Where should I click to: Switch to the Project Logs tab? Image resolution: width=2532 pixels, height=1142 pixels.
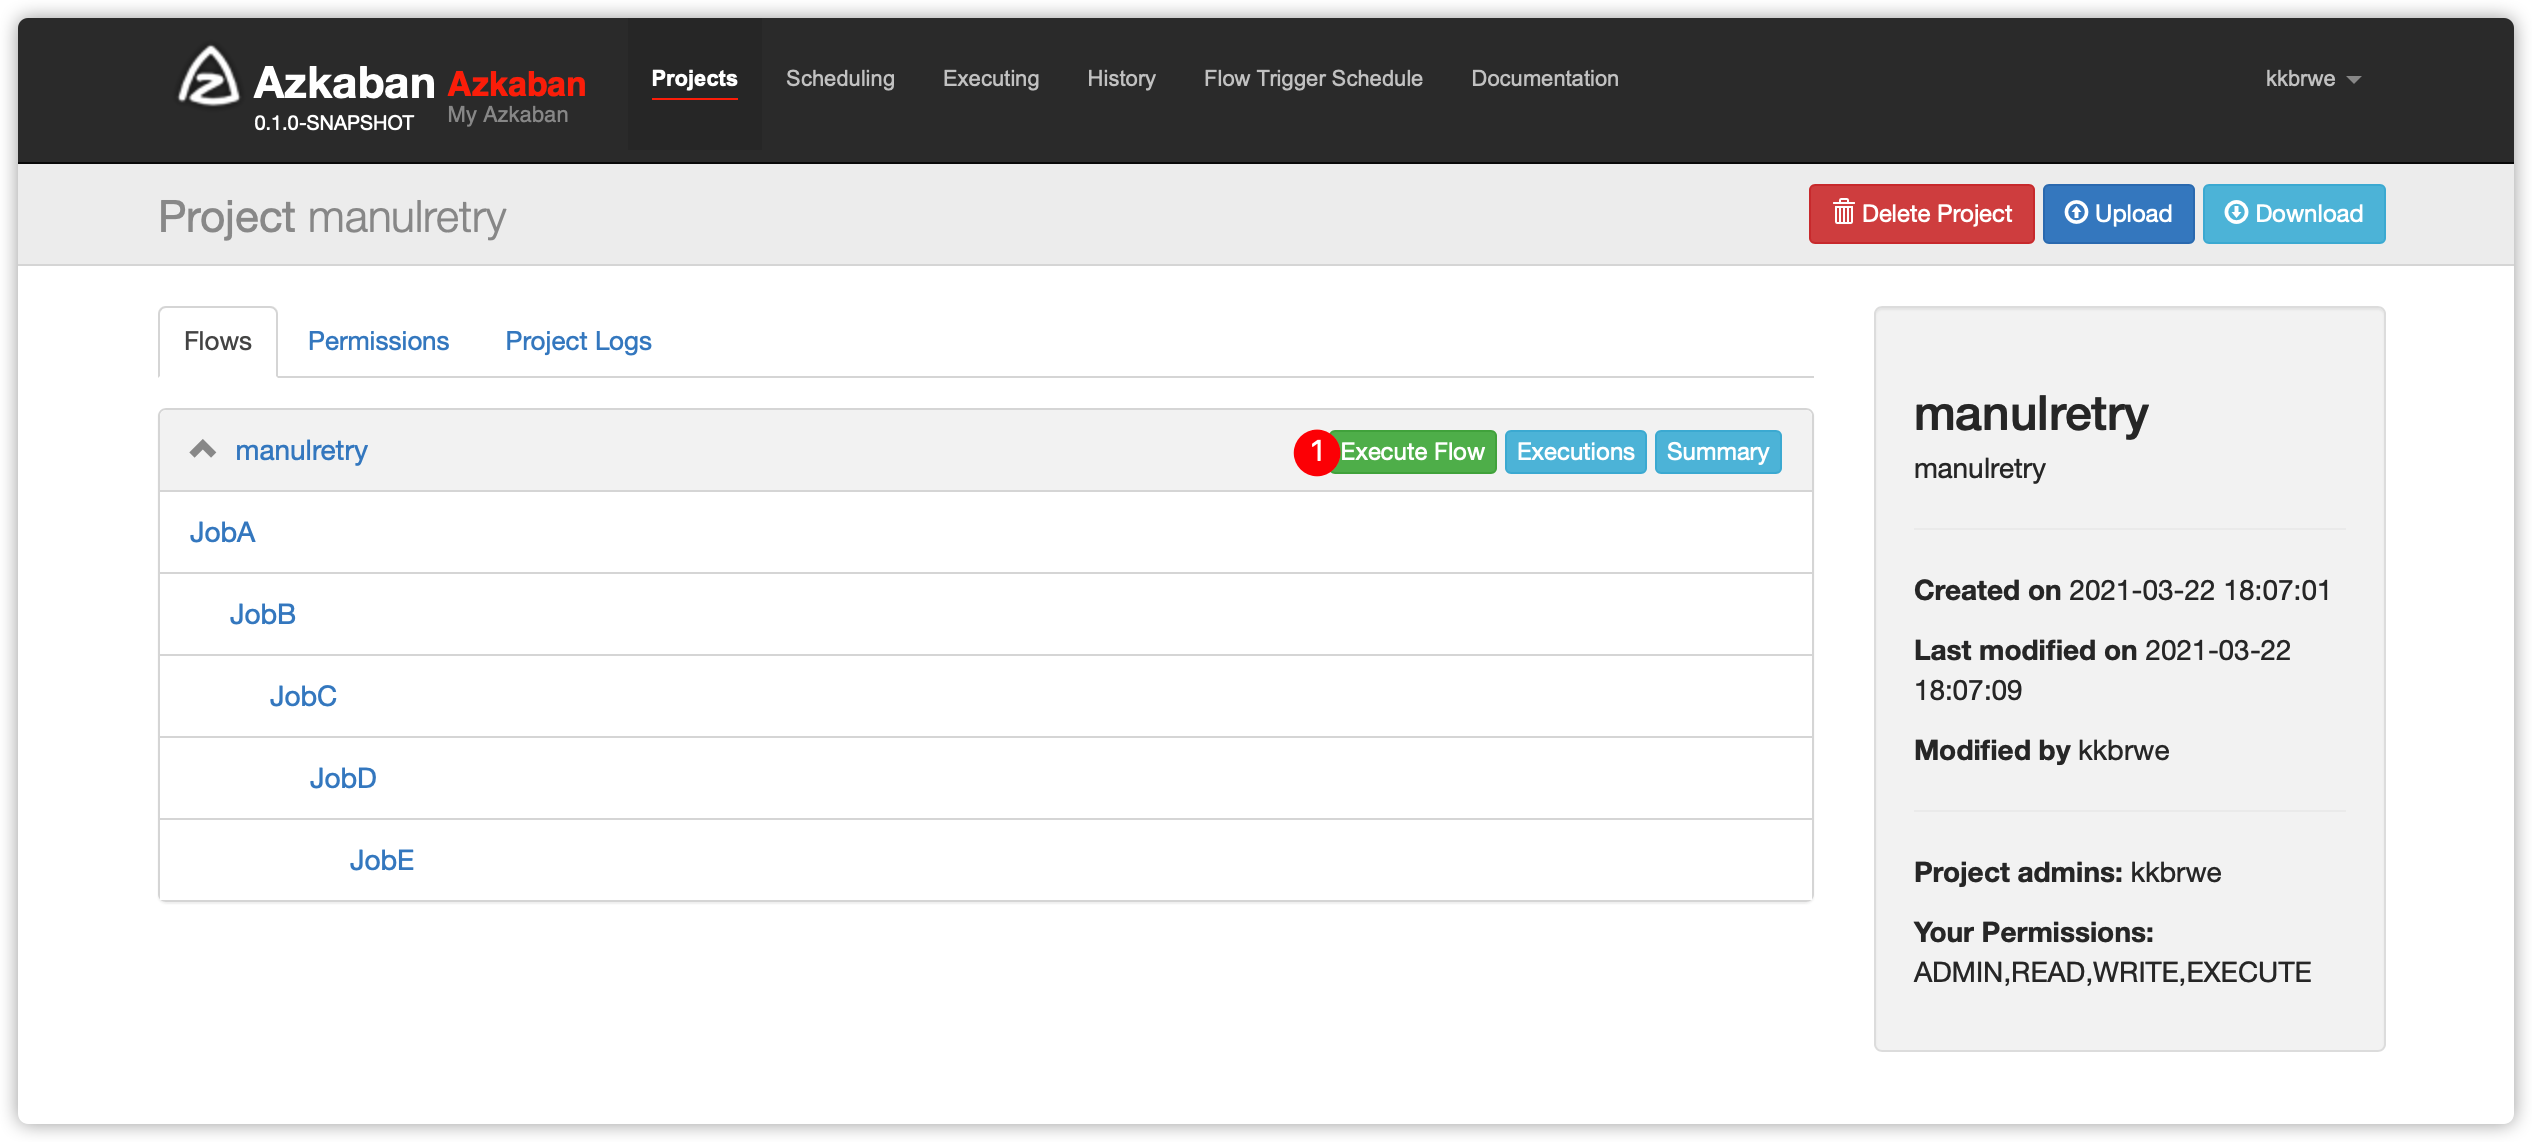pos(578,342)
